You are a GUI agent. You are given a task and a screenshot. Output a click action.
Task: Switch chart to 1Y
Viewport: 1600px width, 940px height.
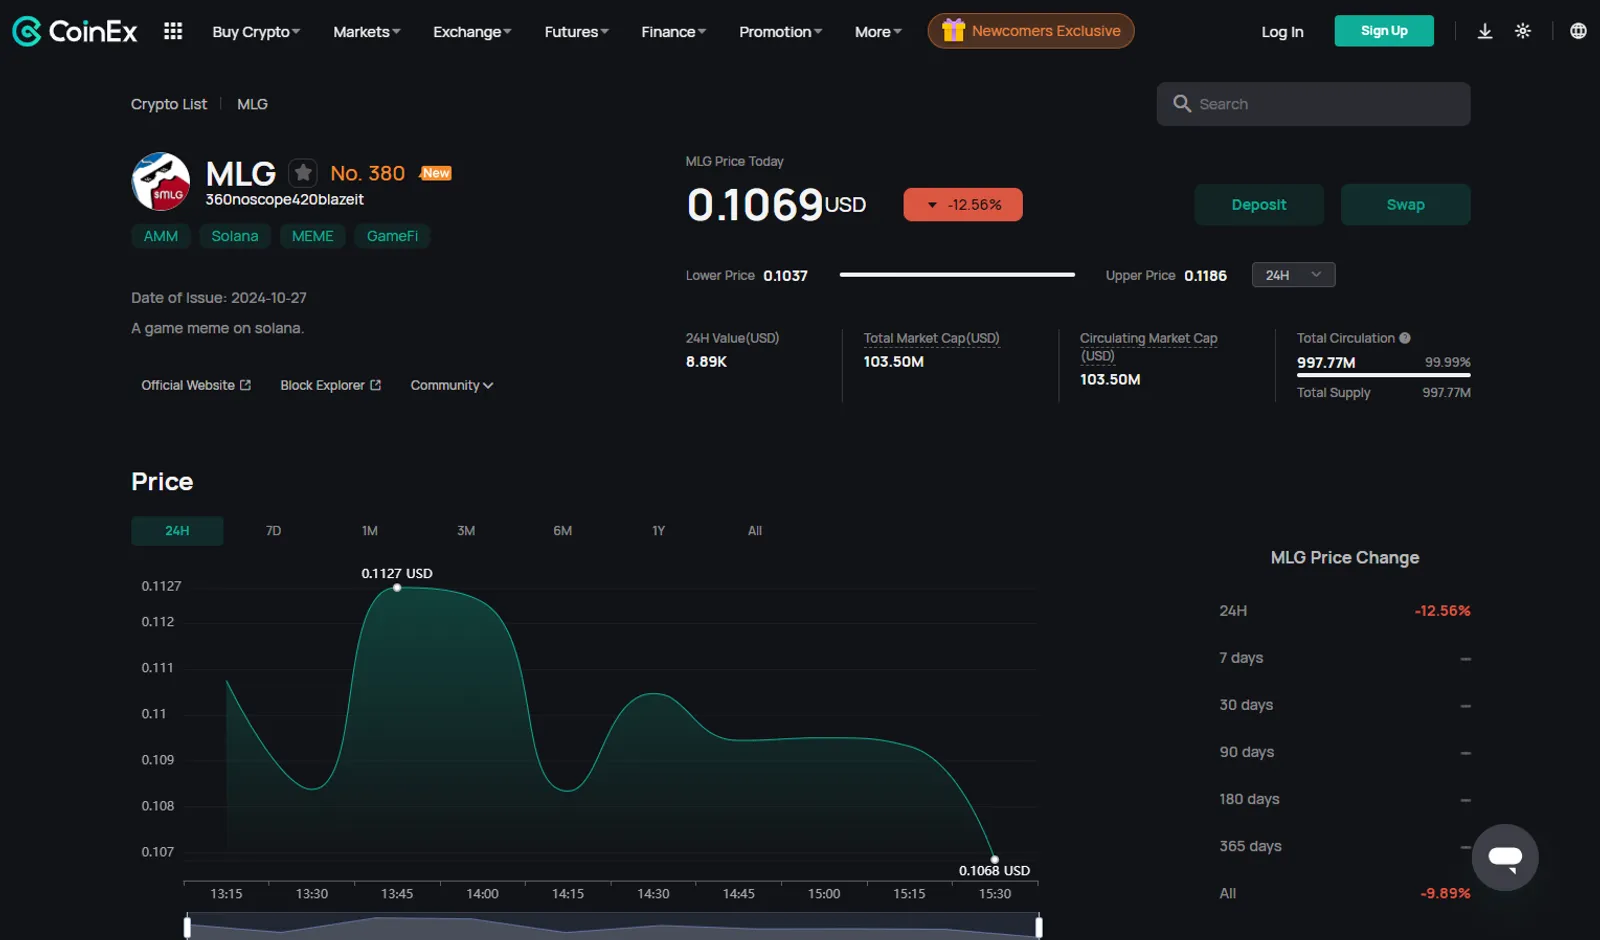[659, 531]
